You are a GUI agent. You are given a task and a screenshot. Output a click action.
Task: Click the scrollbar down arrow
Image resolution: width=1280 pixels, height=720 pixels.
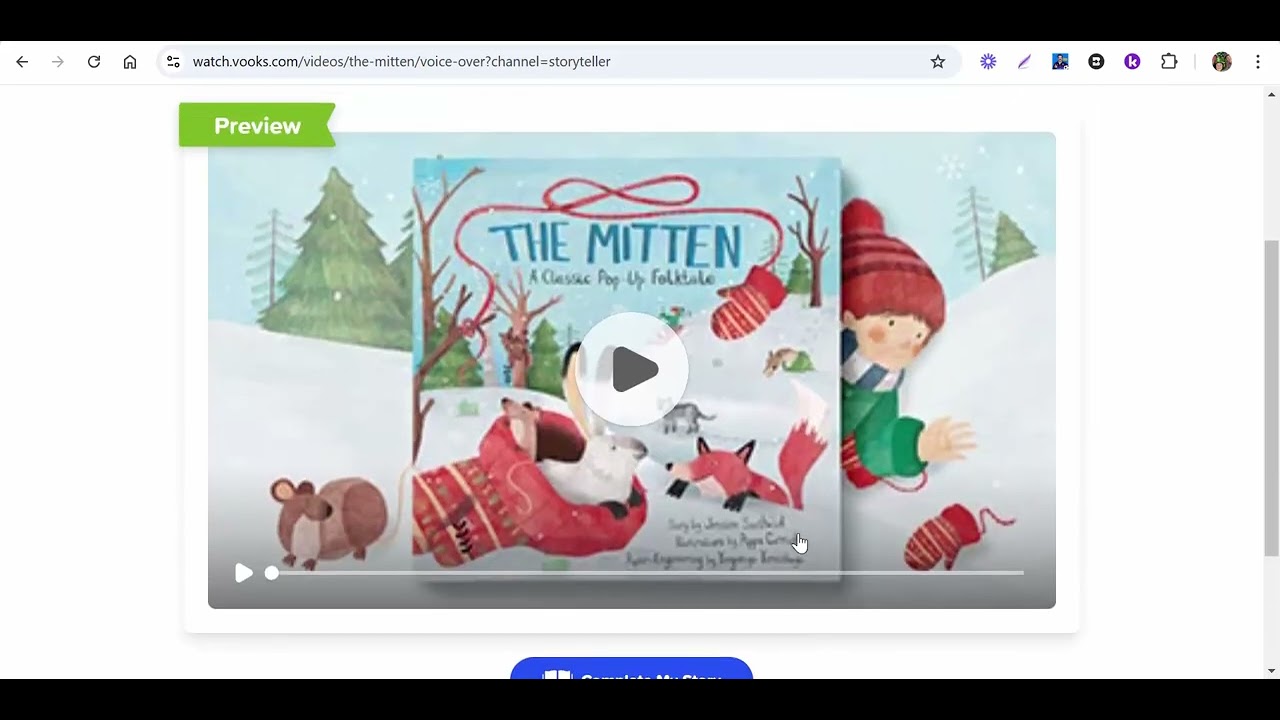pos(1271,671)
